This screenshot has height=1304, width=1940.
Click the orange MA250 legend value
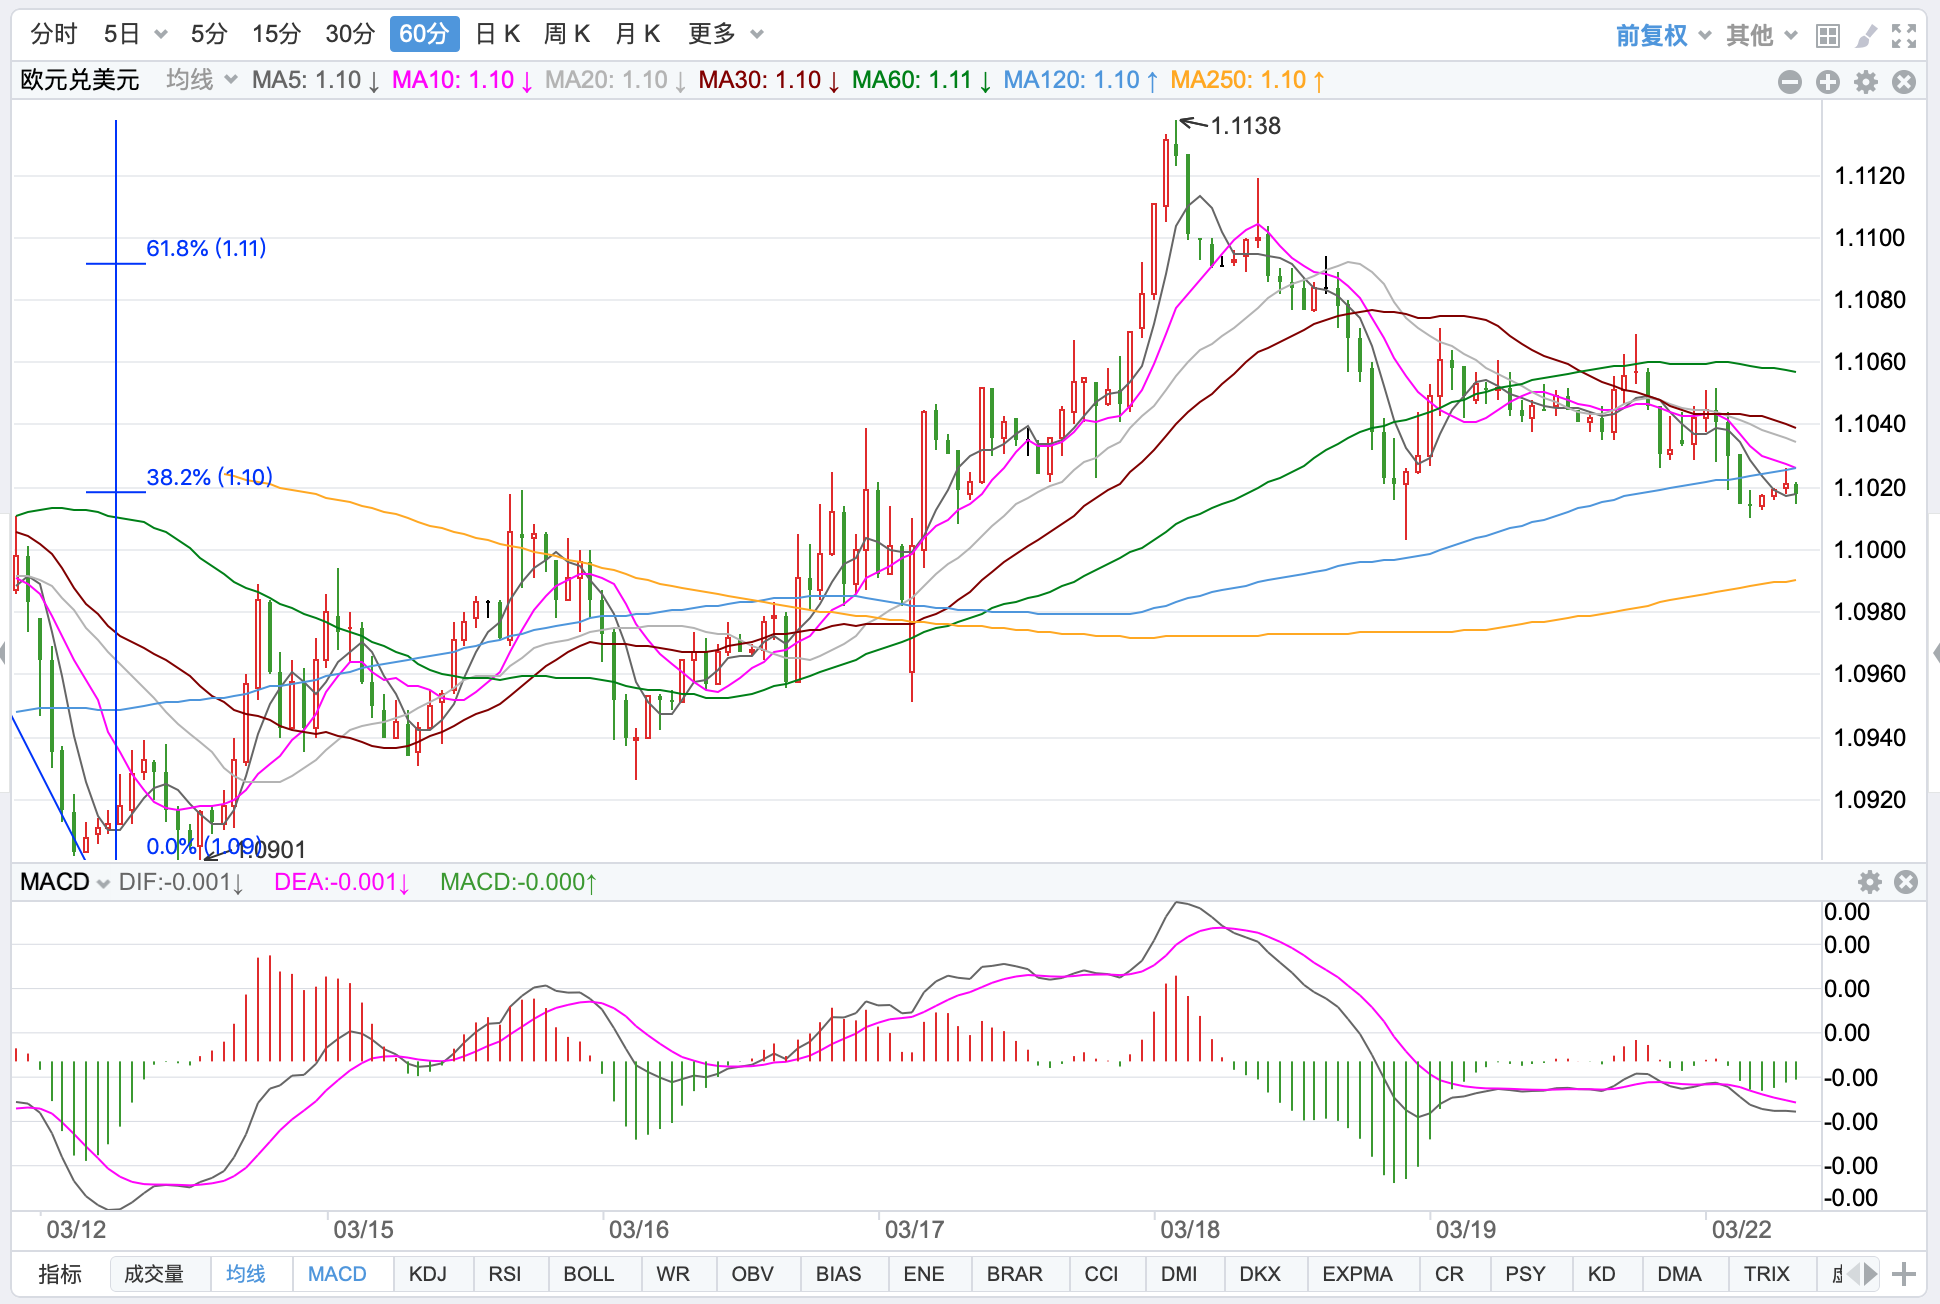(x=1247, y=80)
